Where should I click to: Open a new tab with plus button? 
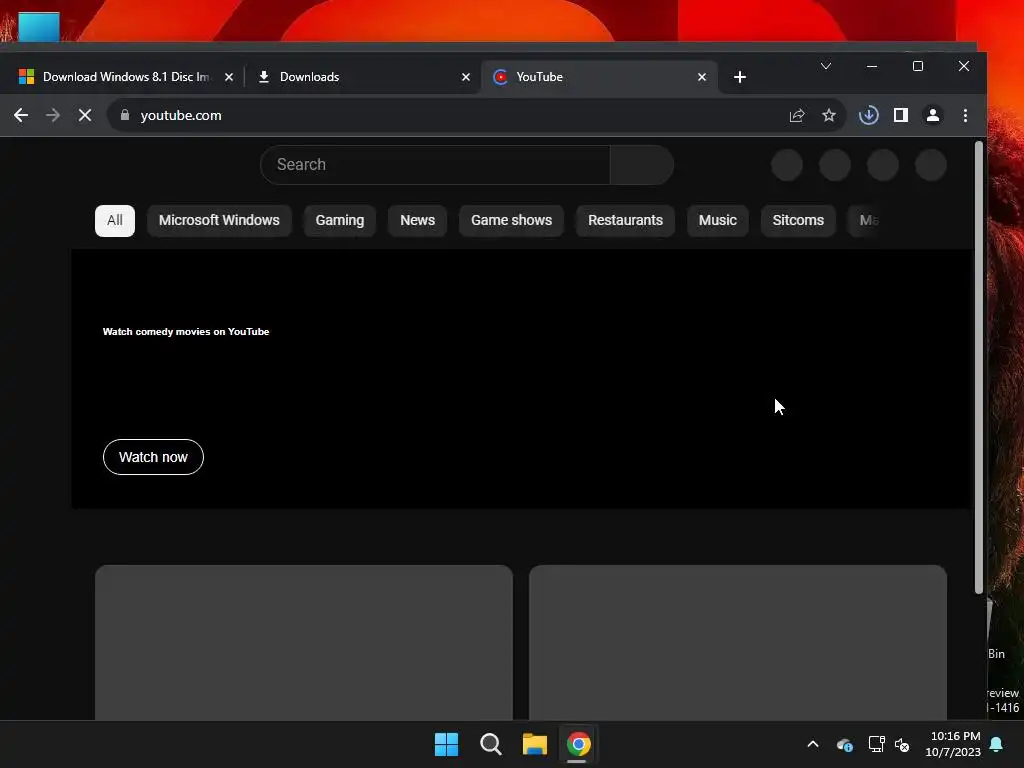740,77
